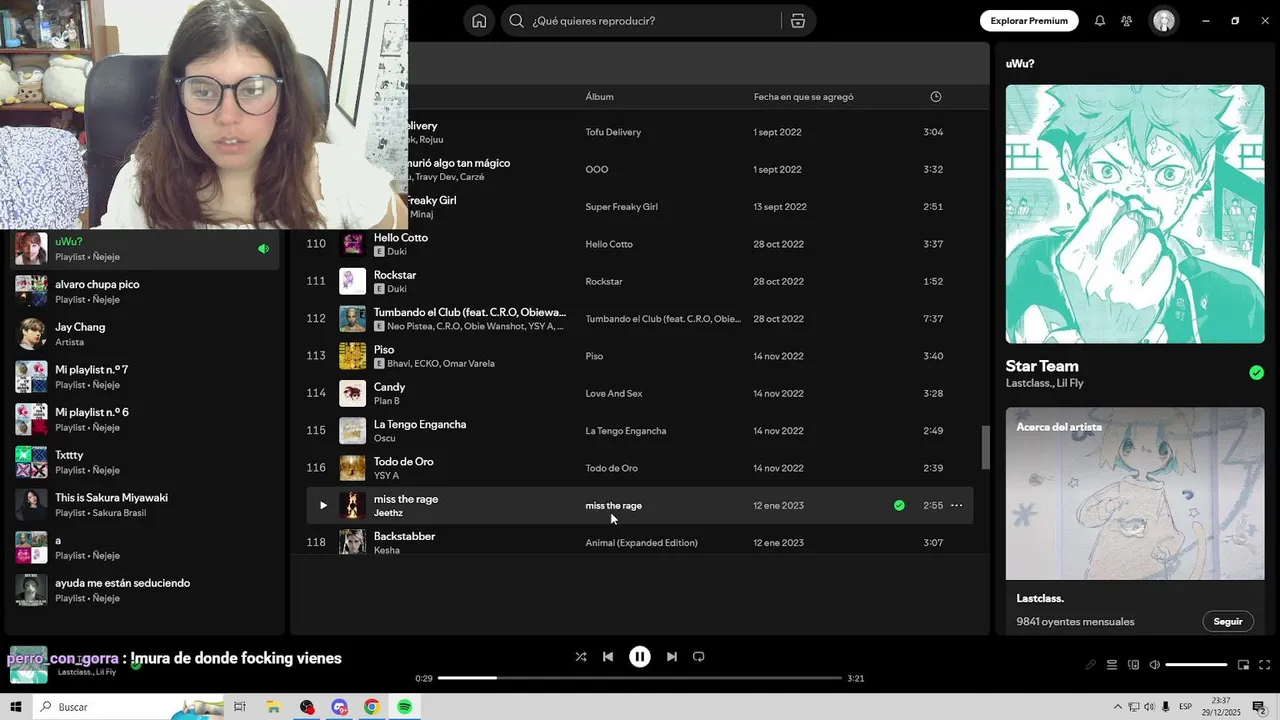Open 'ayuda me están seduciendo' playlist
The width and height of the screenshot is (1280, 720).
[x=145, y=590]
